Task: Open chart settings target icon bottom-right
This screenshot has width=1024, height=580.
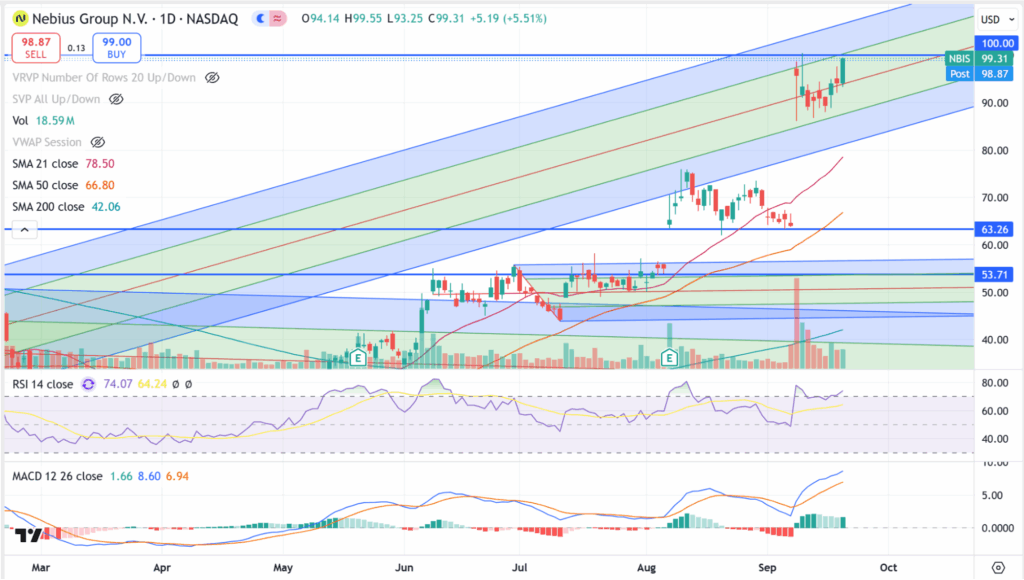Action: pos(997,567)
